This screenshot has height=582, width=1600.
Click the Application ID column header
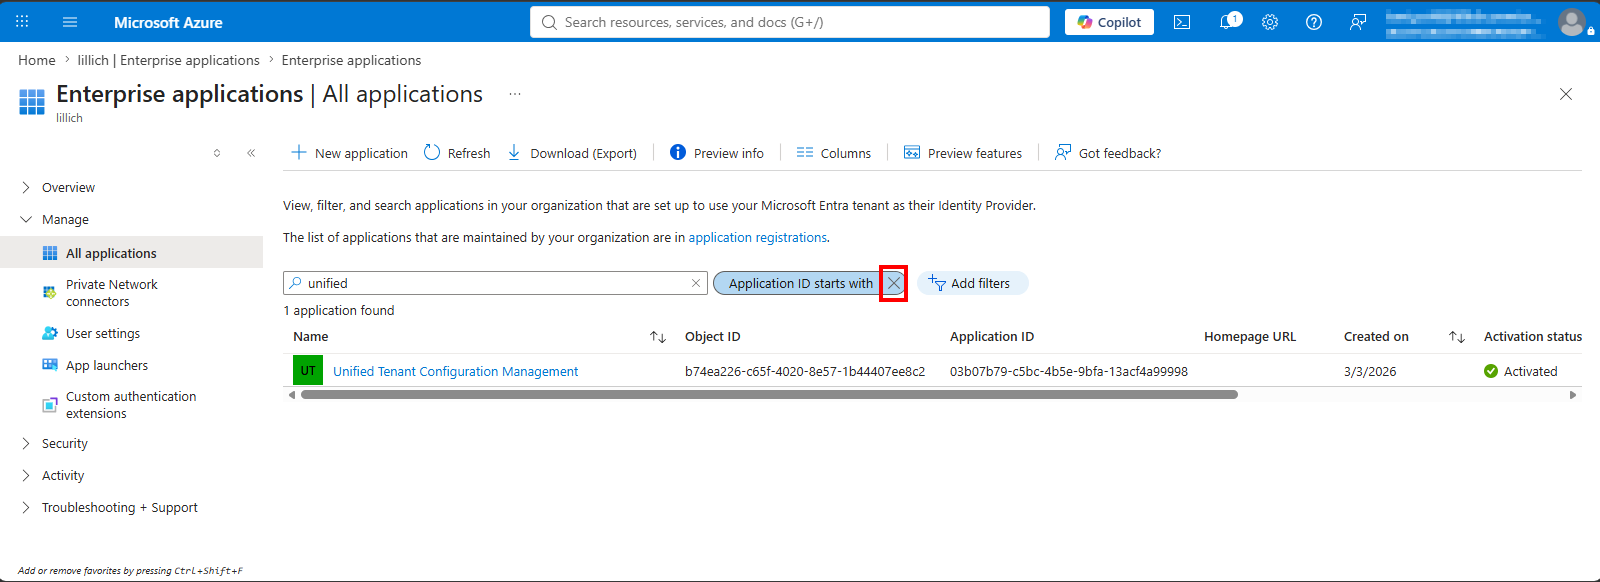tap(992, 337)
